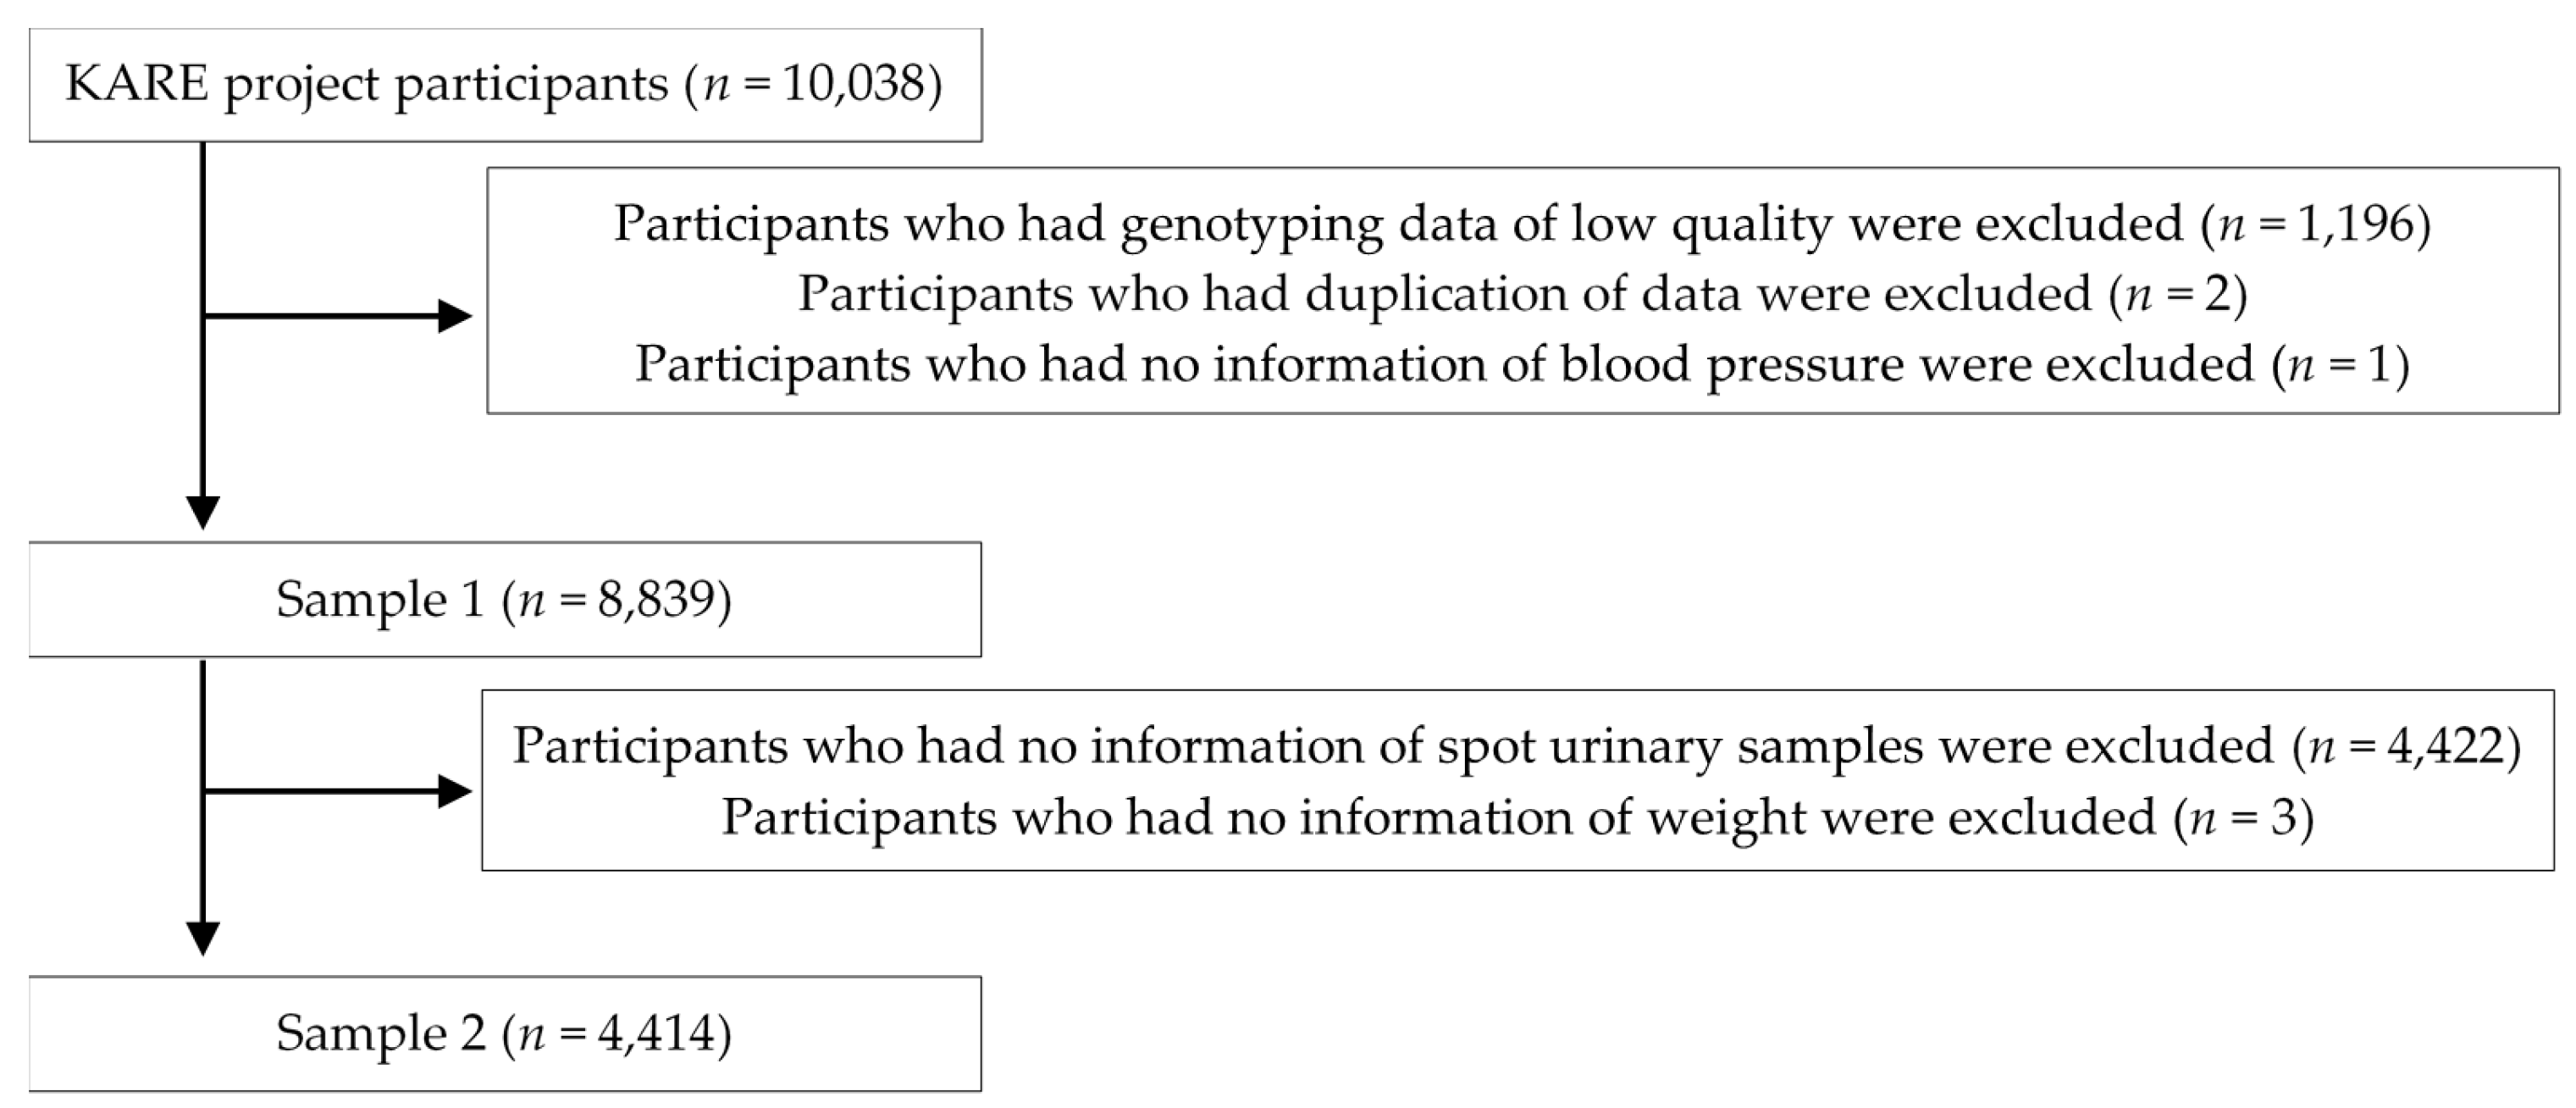Image resolution: width=2576 pixels, height=1108 pixels.
Task: Click the KARE project participants box
Action: click(x=505, y=85)
